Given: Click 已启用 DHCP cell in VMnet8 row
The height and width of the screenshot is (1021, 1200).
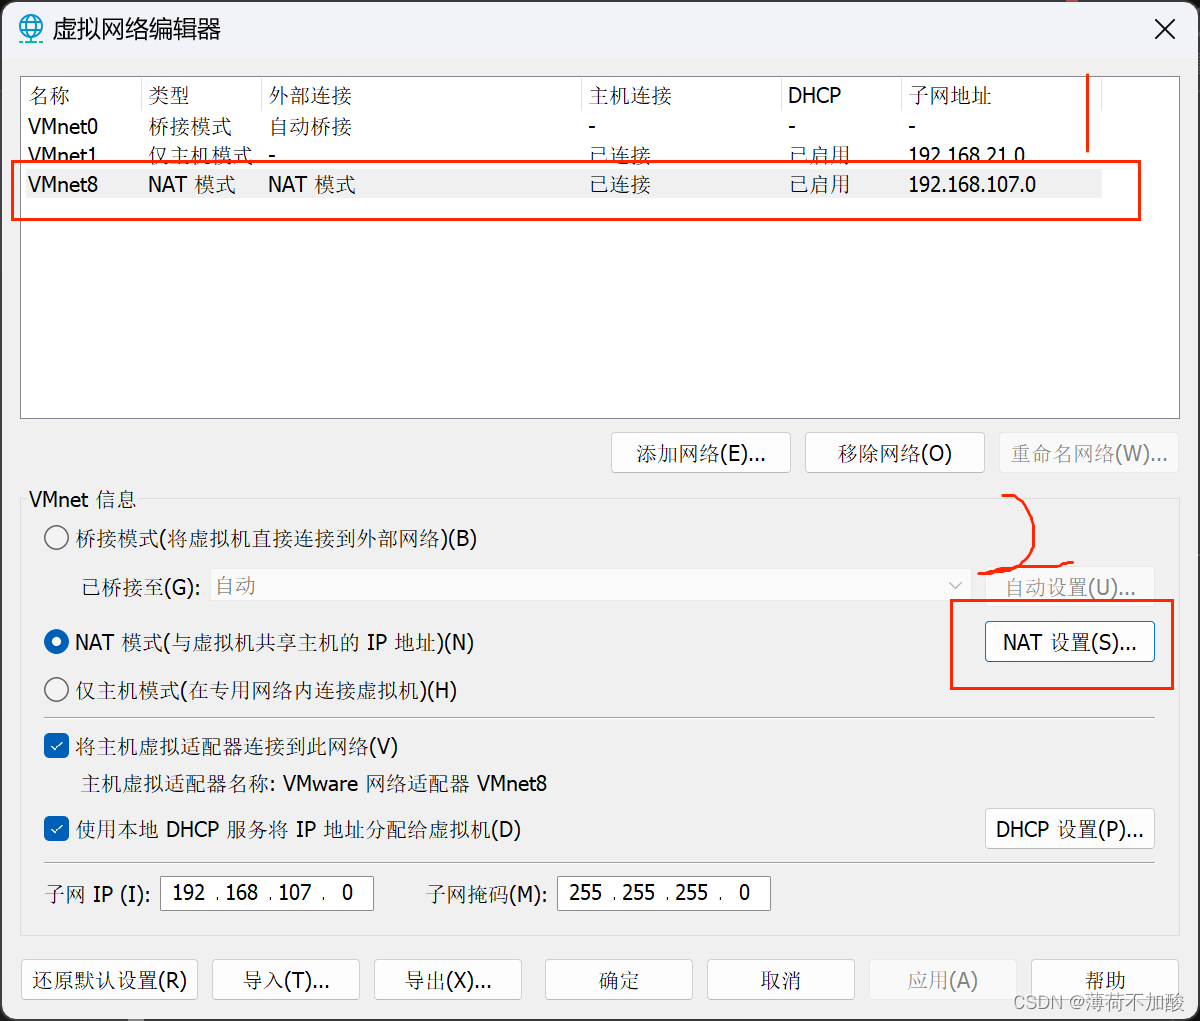Looking at the screenshot, I should coord(819,184).
